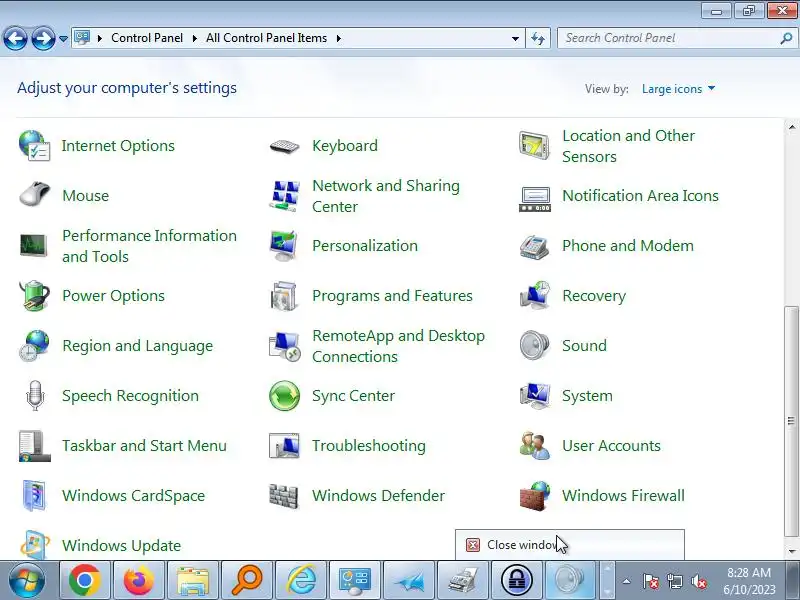Launch Firefox from the taskbar
Screen dimensions: 800x600
tap(139, 581)
